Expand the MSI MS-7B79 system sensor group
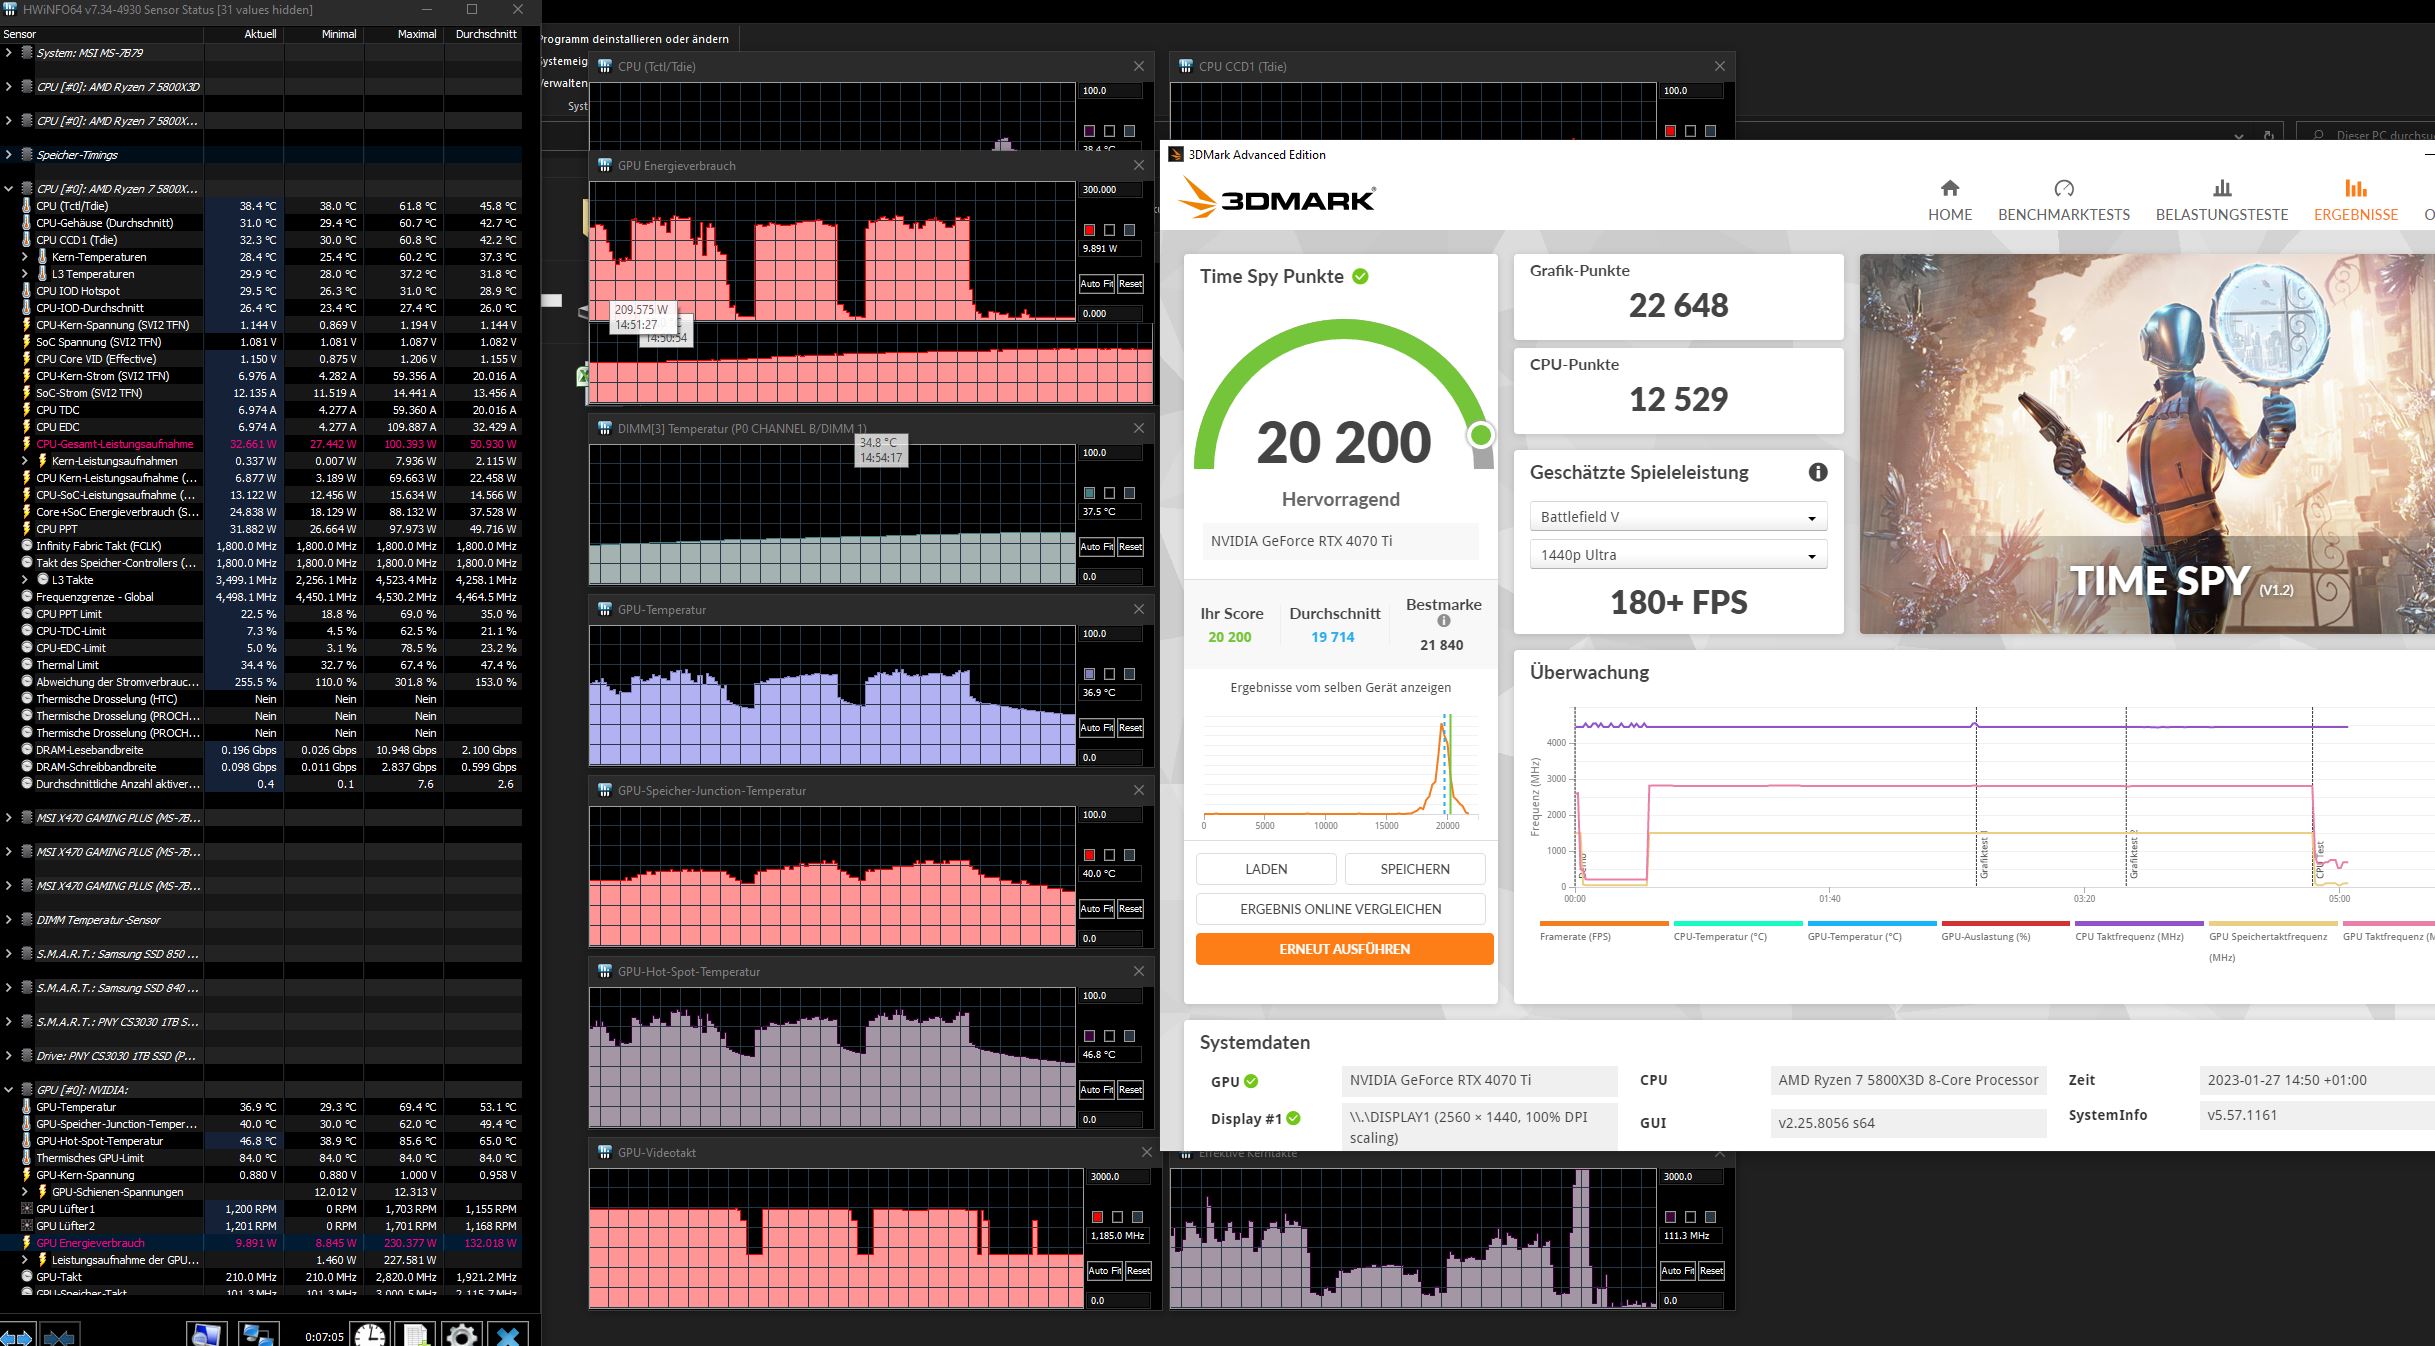The width and height of the screenshot is (2435, 1346). pyautogui.click(x=9, y=53)
